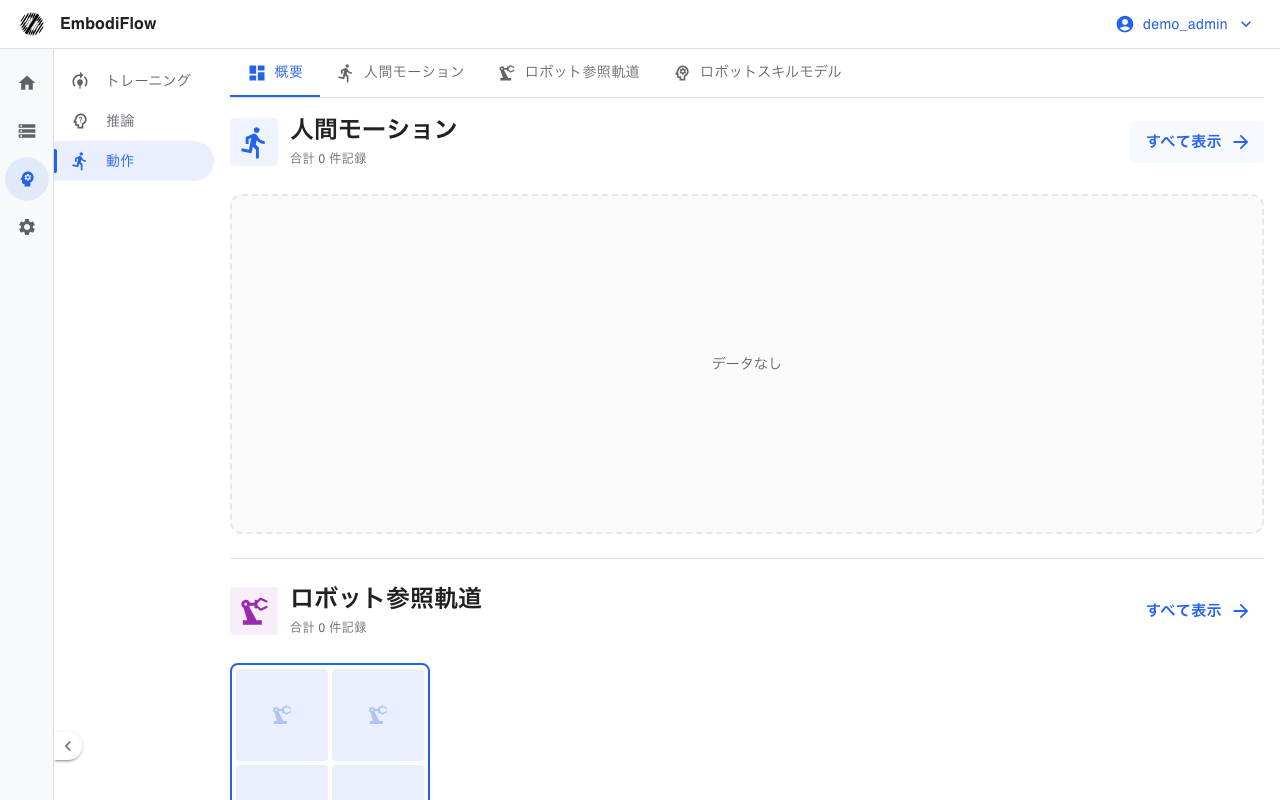Screen dimensions: 1280x800
Task: Switch to the ロボットスキルモデル tab
Action: (757, 73)
